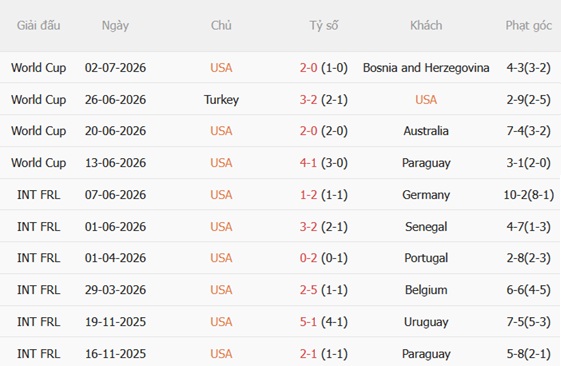Screen dimensions: 561x366
Task: Click the 5-1 (4-1) Uruguay match score
Action: 324,322
